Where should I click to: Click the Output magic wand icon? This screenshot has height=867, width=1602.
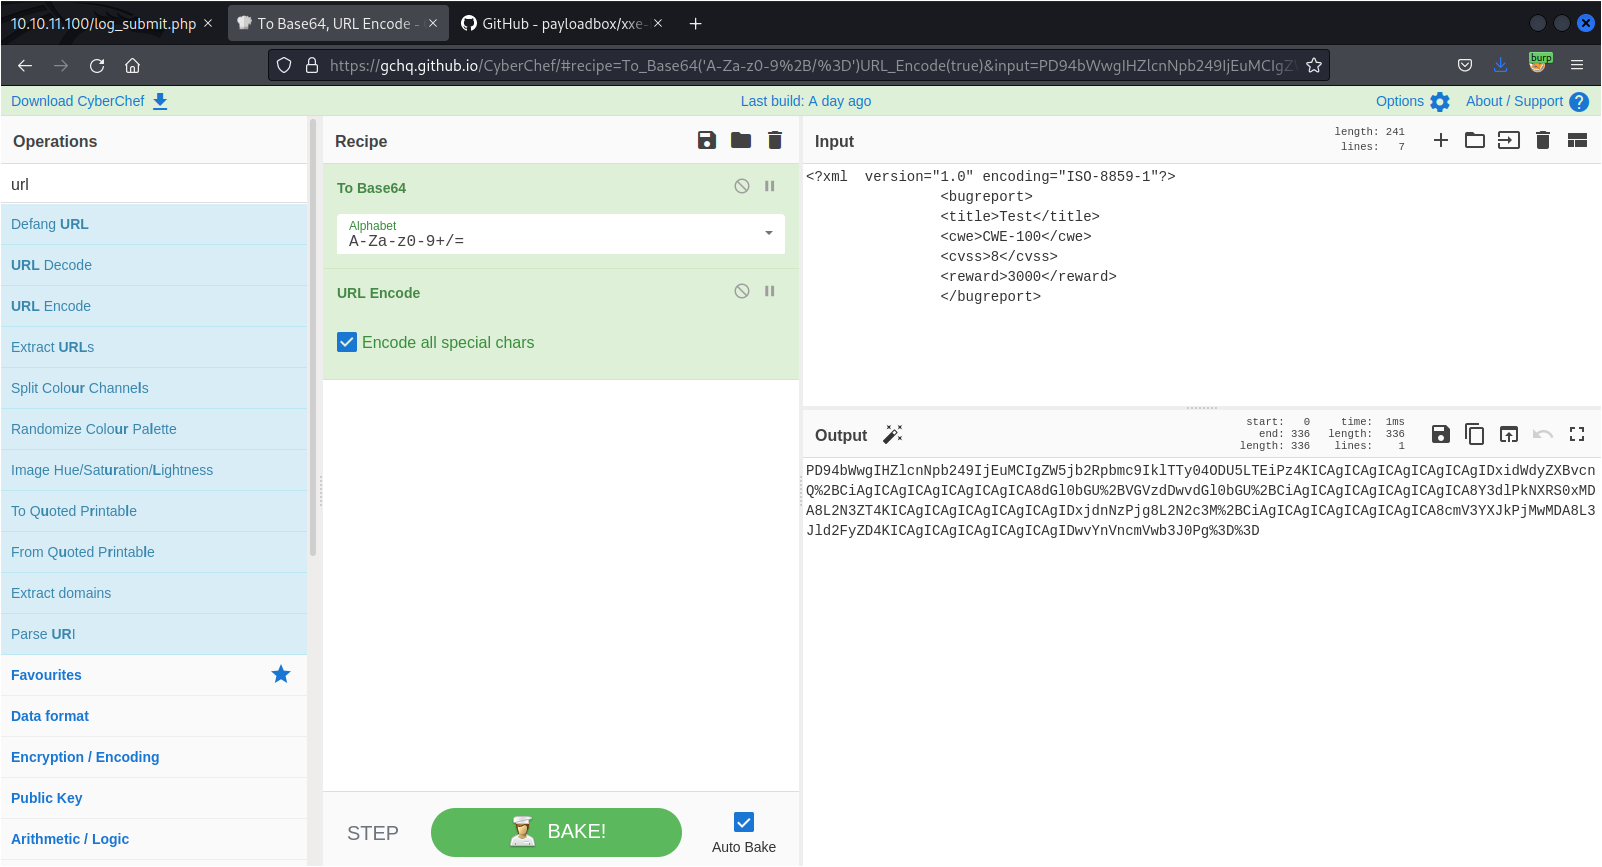893,434
